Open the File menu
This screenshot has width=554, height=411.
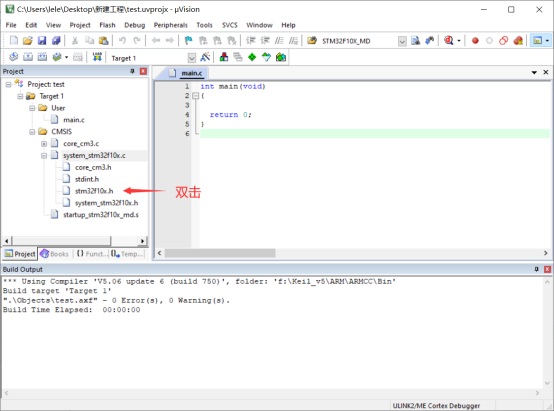(x=11, y=25)
